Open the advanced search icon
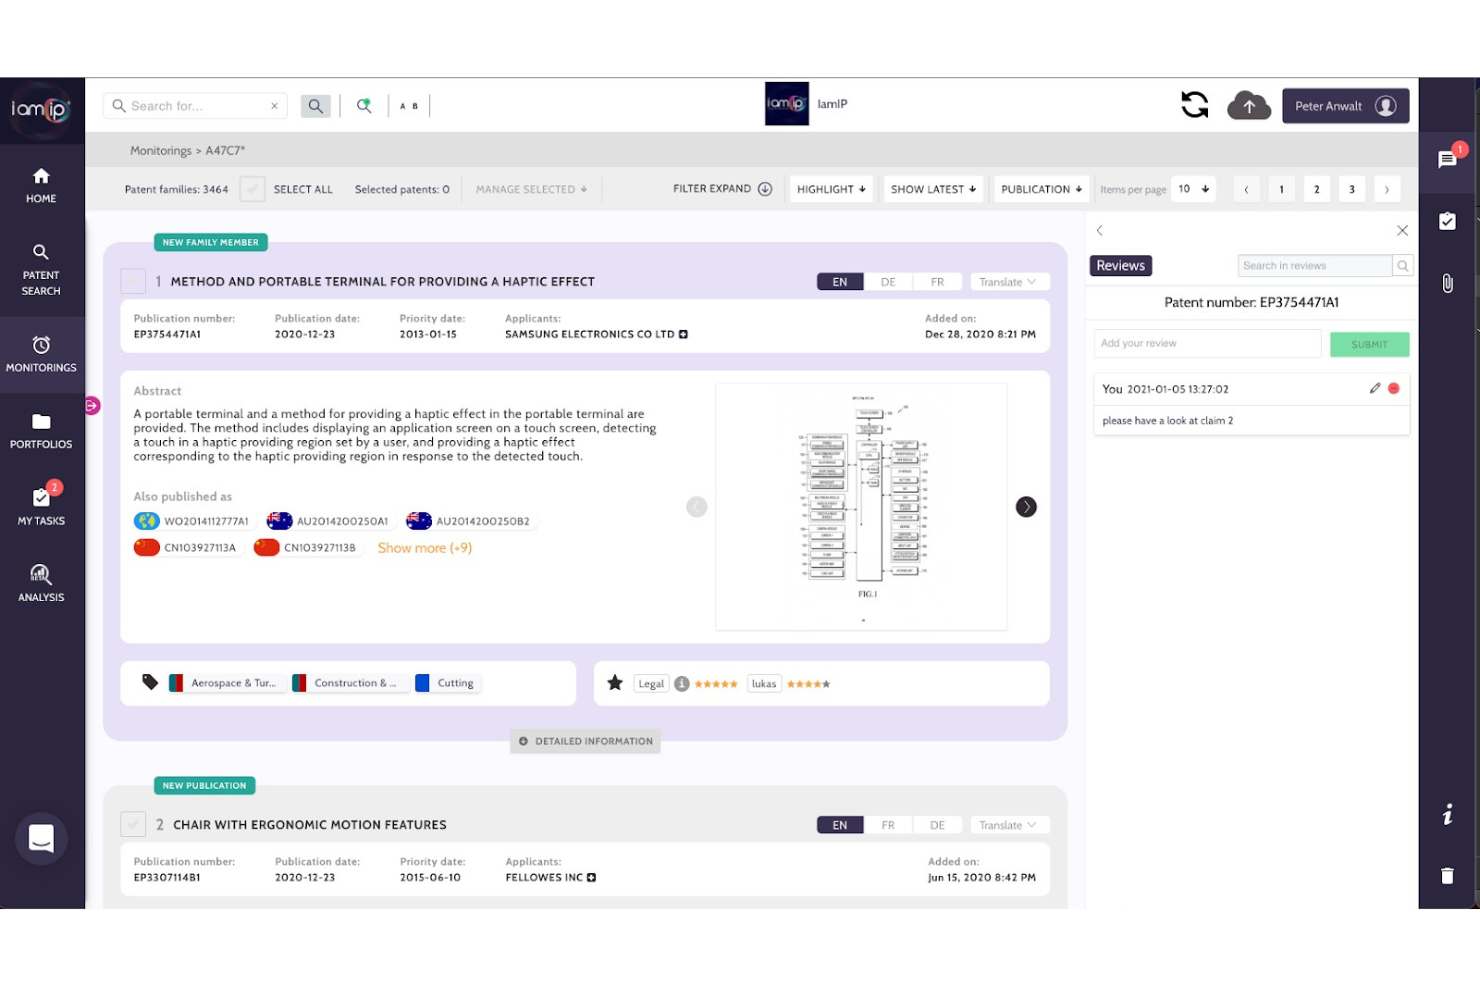 (x=364, y=105)
